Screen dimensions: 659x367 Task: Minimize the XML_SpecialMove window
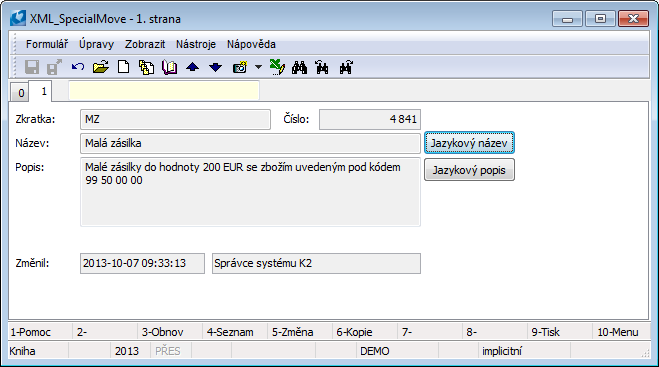[x=567, y=19]
